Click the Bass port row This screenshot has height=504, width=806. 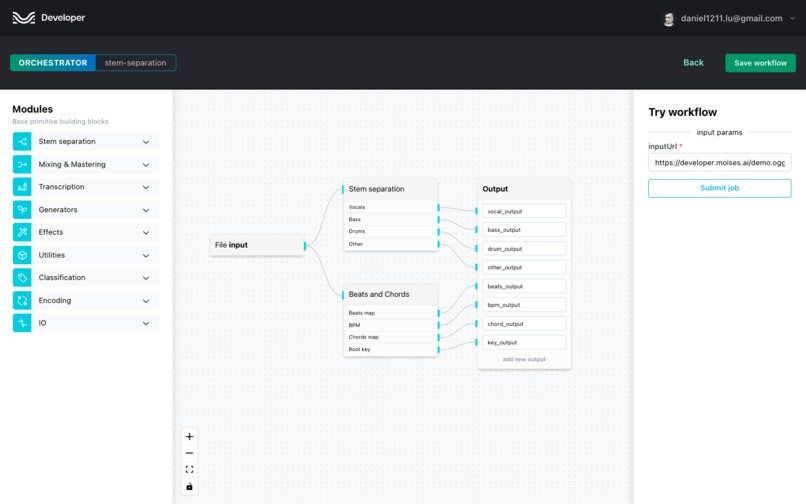pos(390,220)
